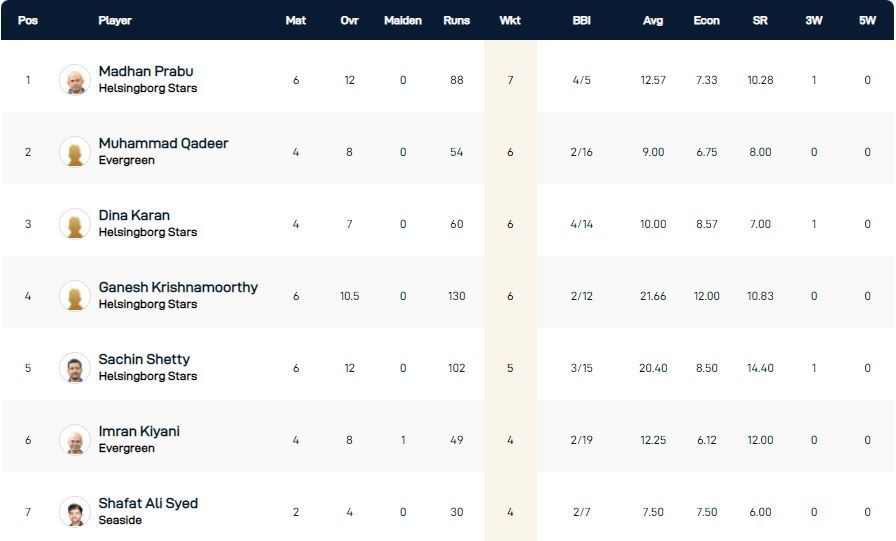Click Dina Karan's avatar icon
The image size is (896, 541).
pos(75,224)
